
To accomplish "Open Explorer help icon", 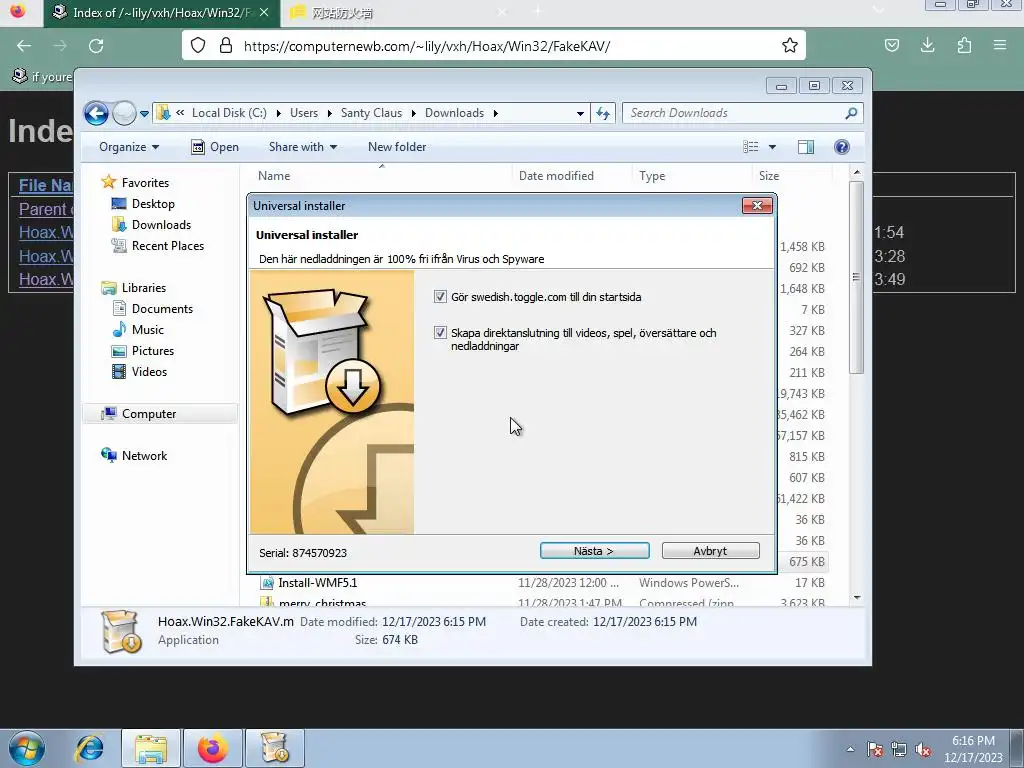I will [842, 147].
